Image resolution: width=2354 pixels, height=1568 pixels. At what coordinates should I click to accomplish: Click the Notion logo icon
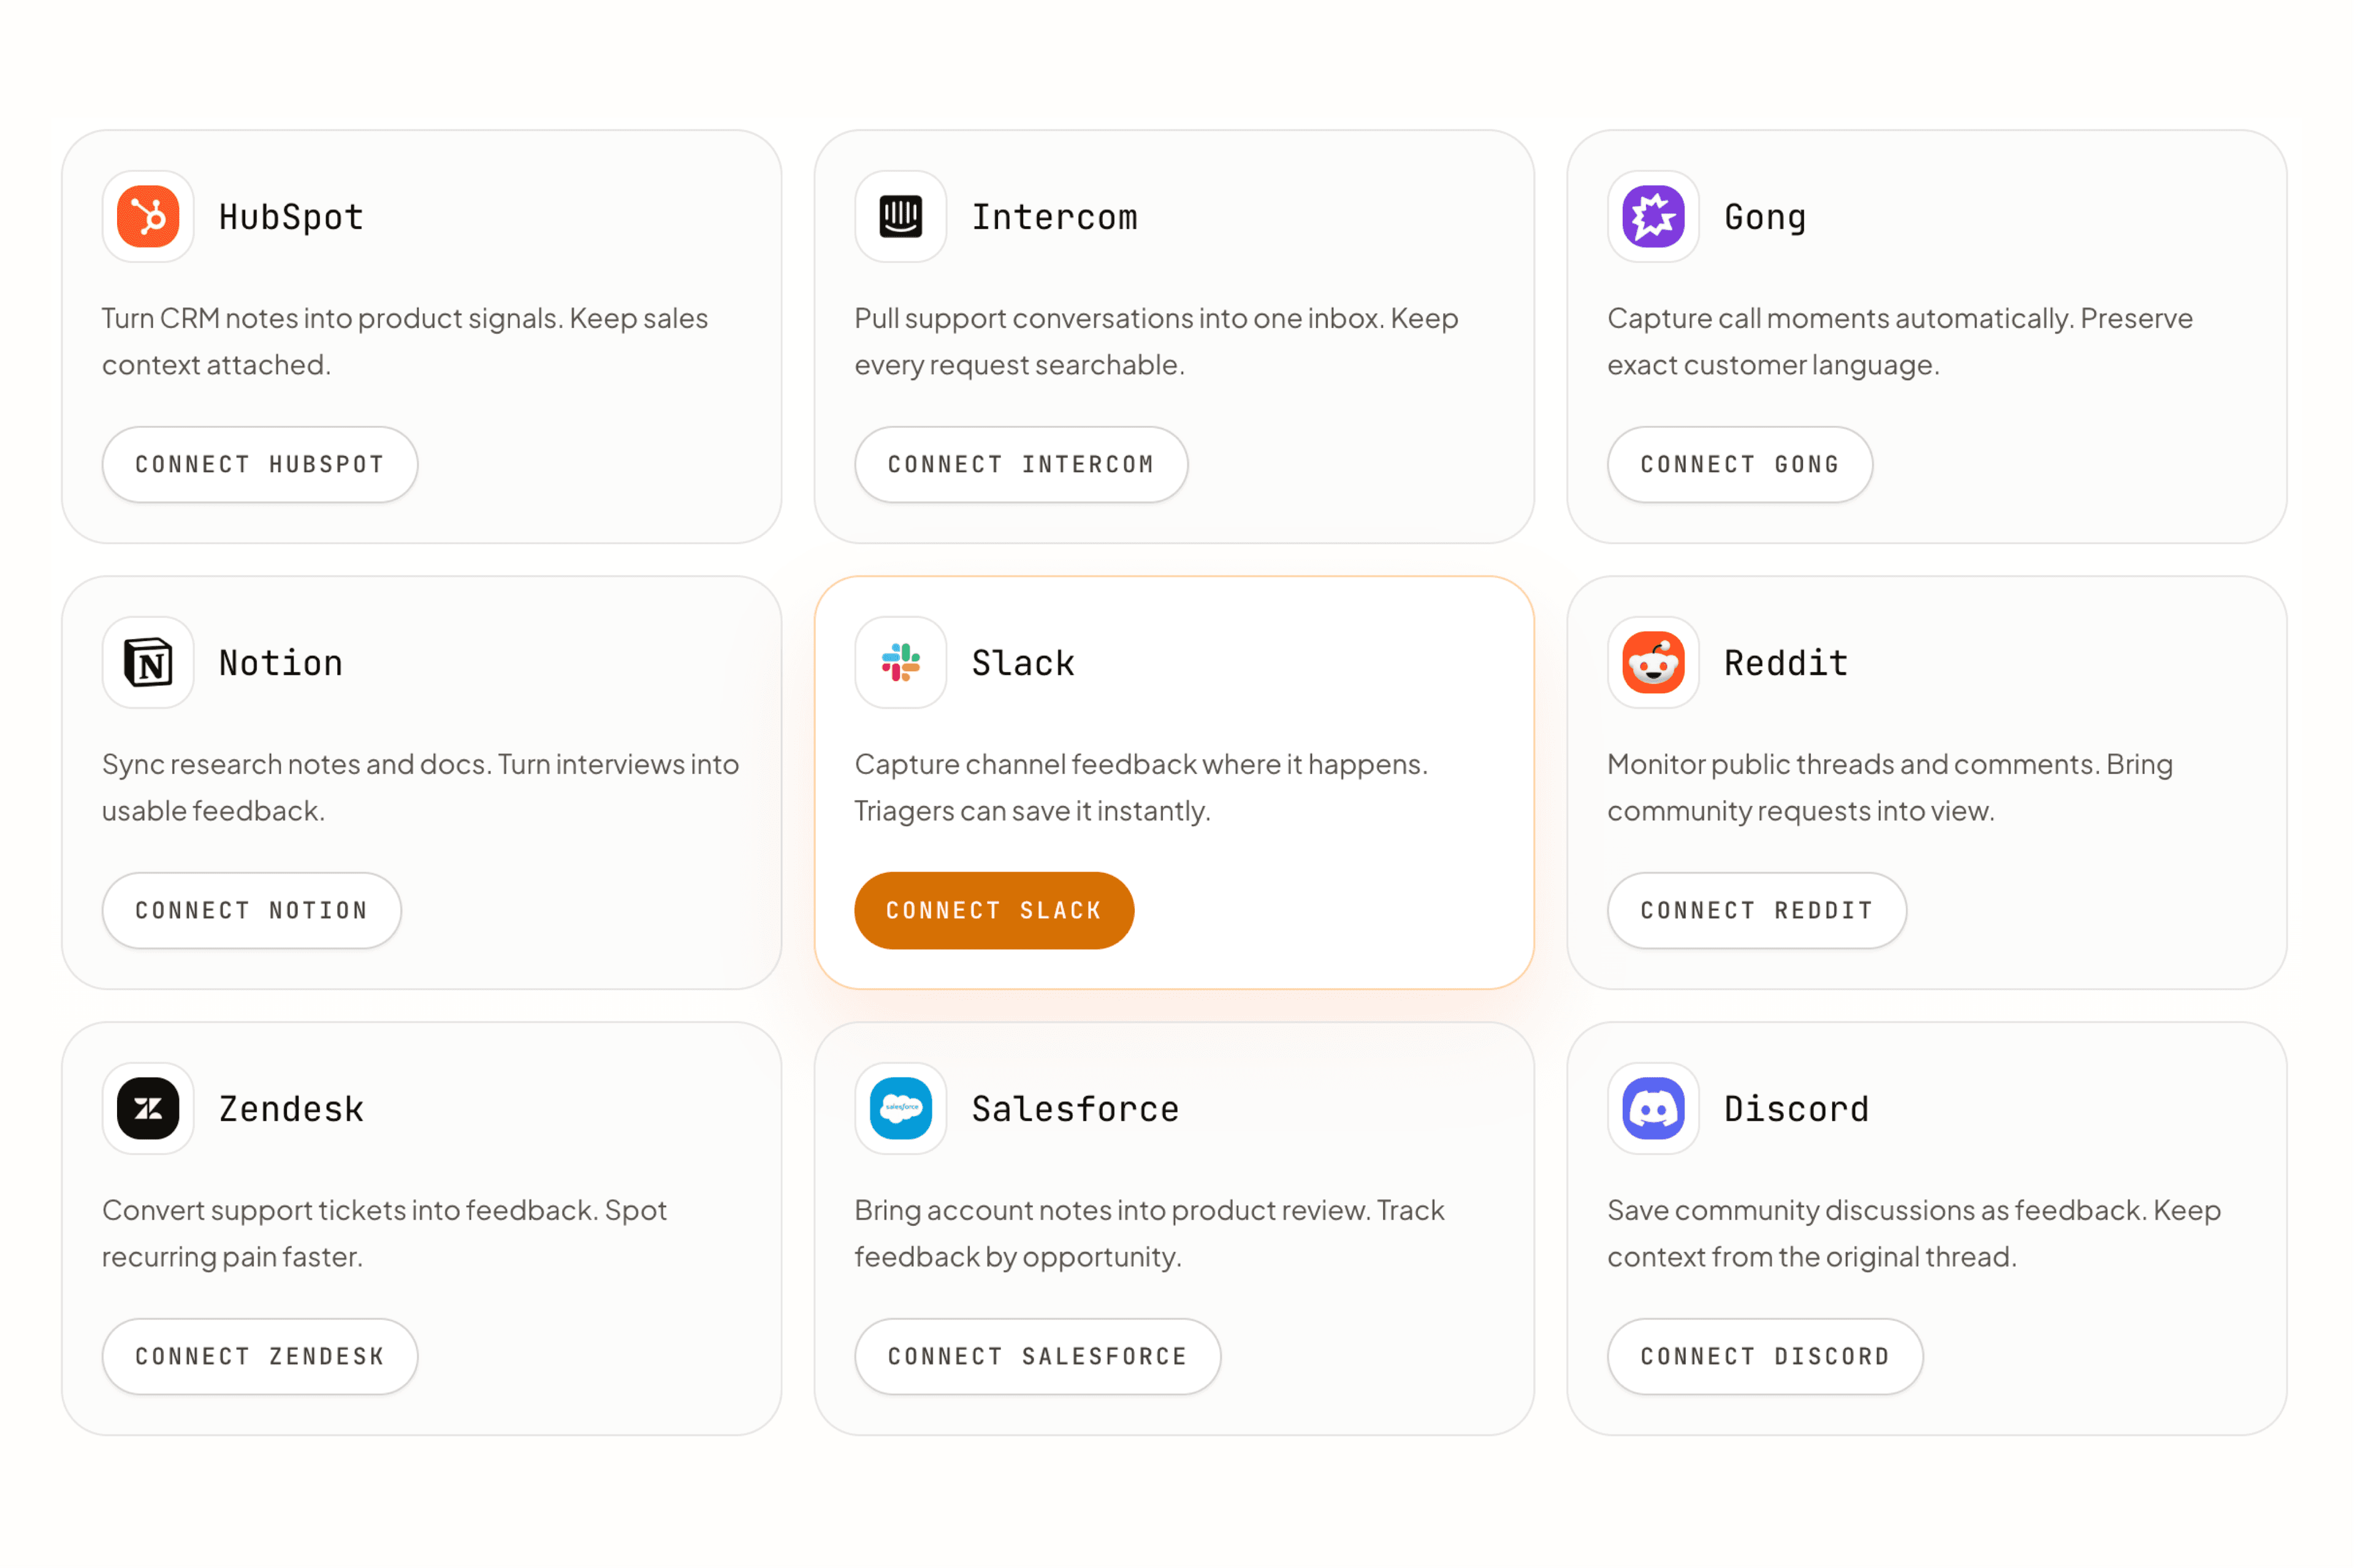(148, 662)
